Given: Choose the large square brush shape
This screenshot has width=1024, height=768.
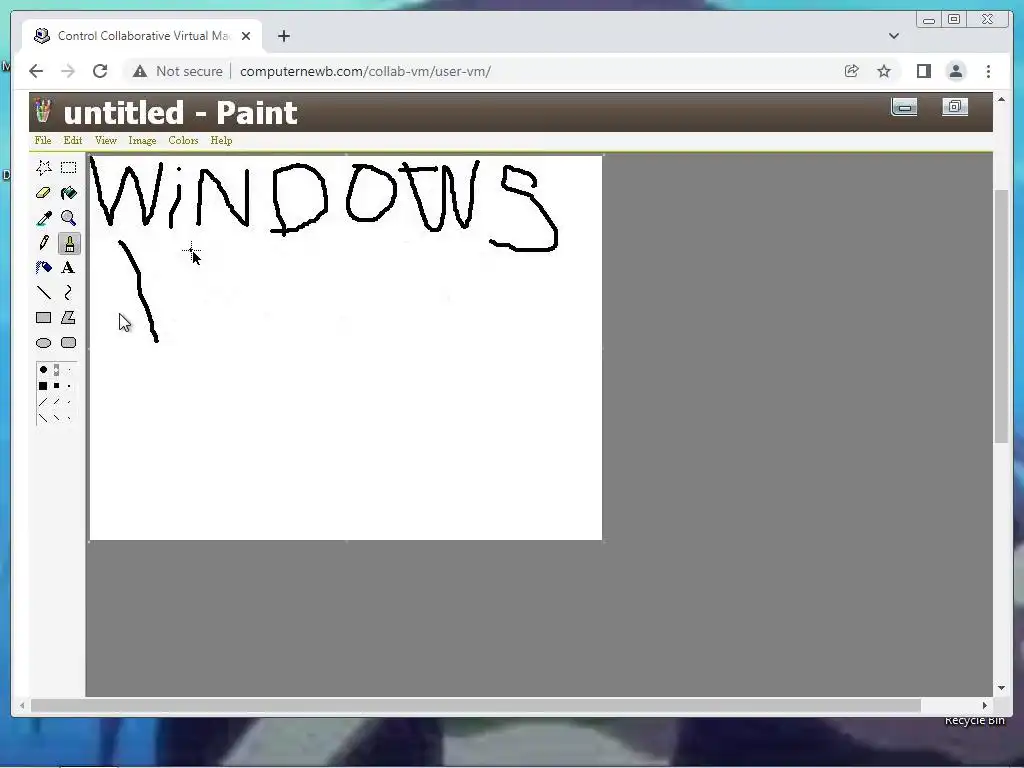Looking at the screenshot, I should [43, 386].
